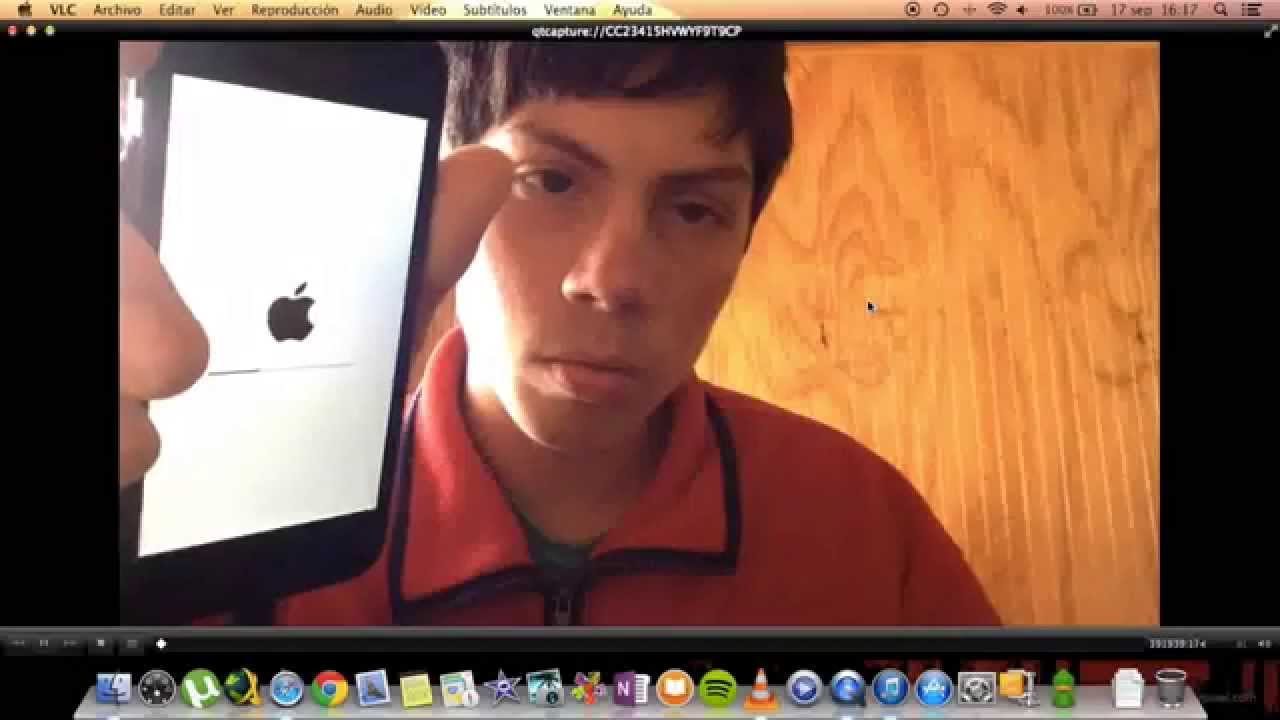Open the Audio menu
This screenshot has width=1280, height=720.
tap(374, 10)
